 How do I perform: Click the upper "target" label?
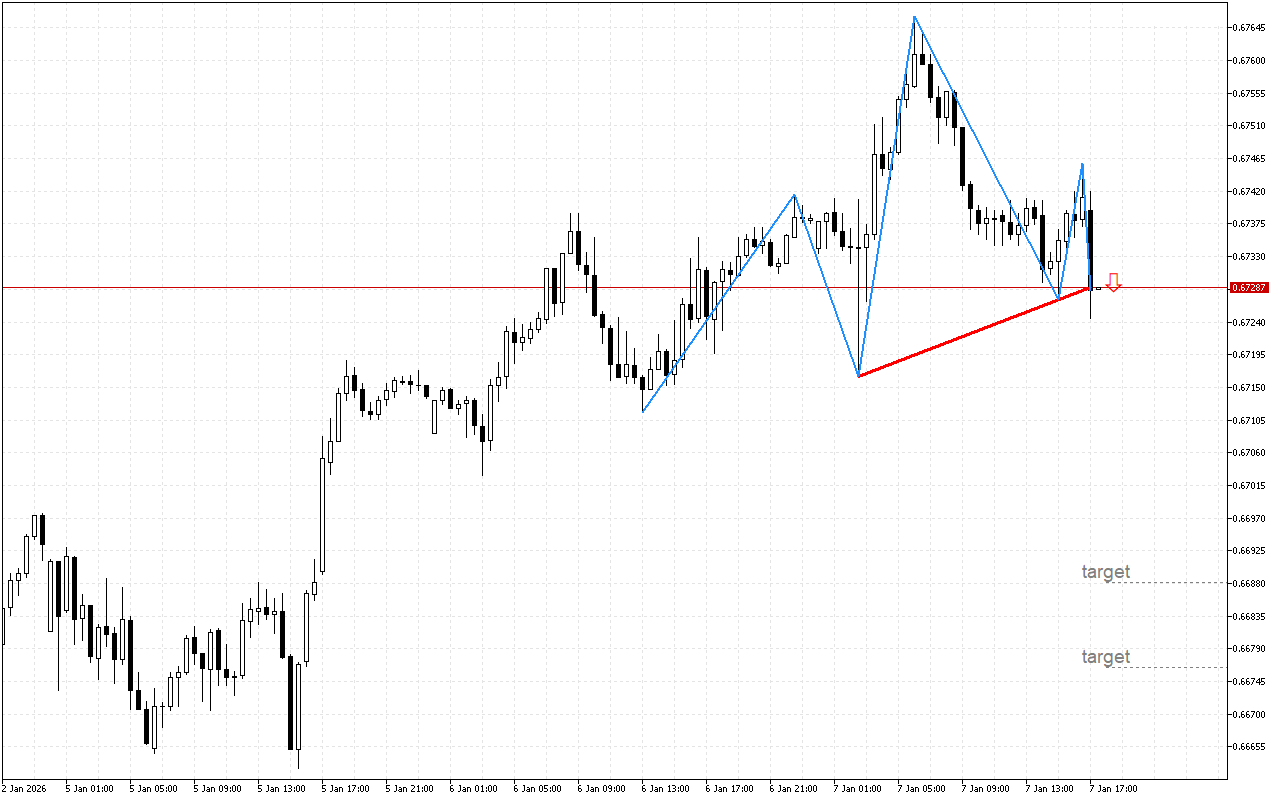click(x=1105, y=572)
